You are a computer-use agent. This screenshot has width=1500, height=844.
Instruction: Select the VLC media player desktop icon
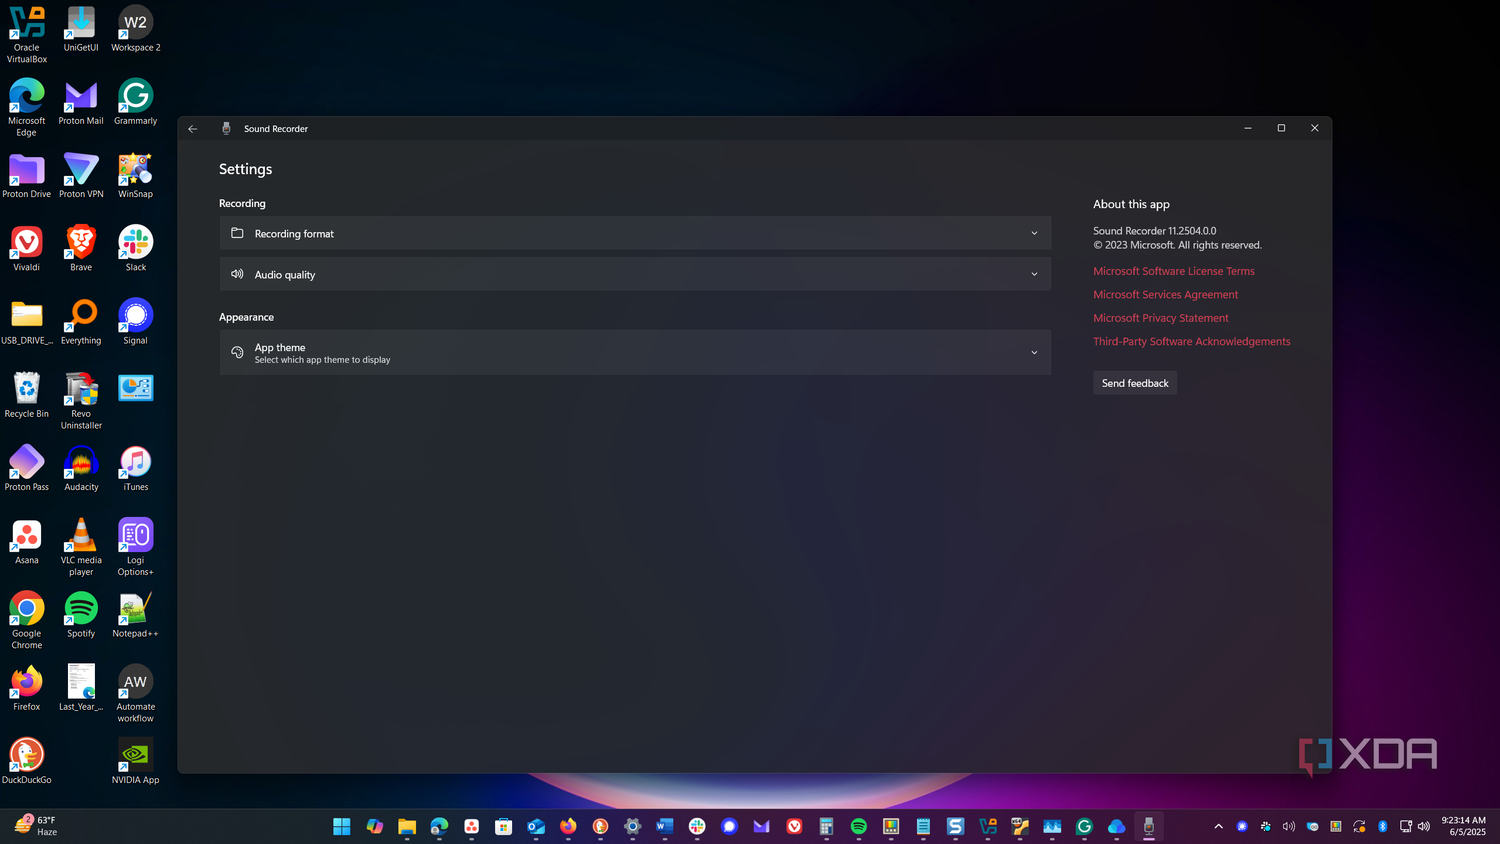coord(81,547)
